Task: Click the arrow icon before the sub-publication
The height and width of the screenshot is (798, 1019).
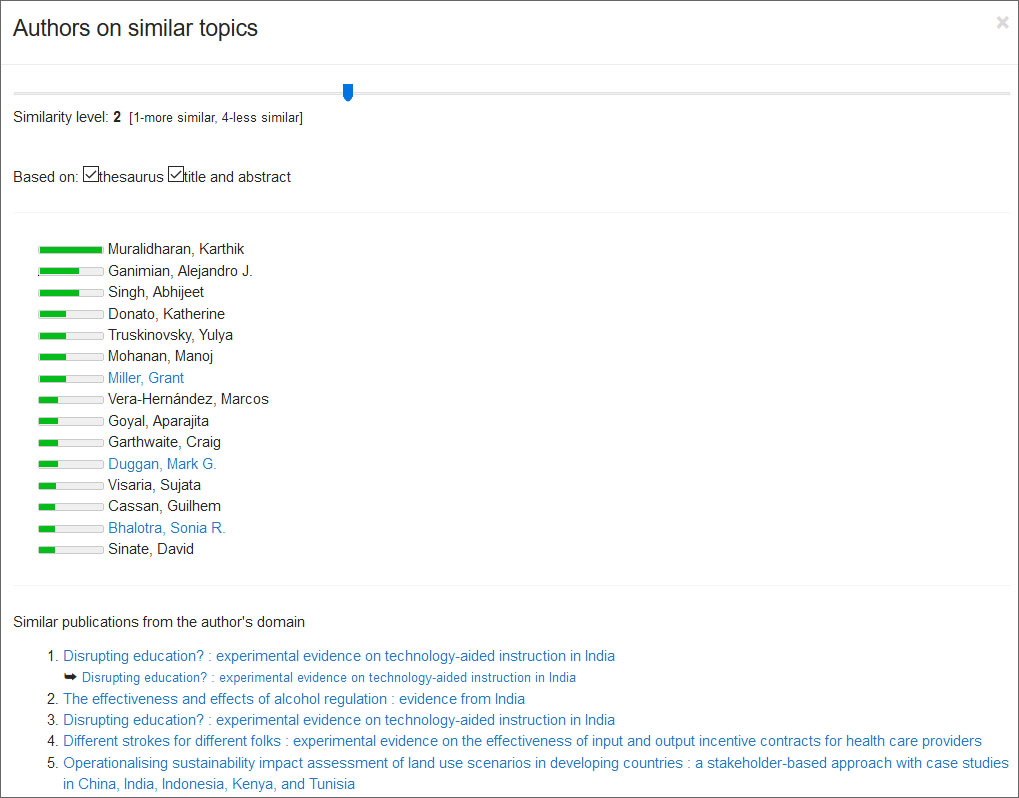Action: 70,677
